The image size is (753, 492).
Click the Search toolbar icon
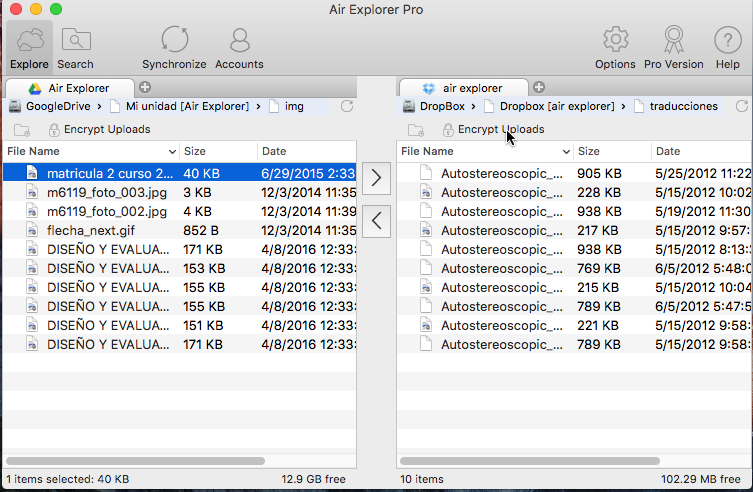point(75,48)
